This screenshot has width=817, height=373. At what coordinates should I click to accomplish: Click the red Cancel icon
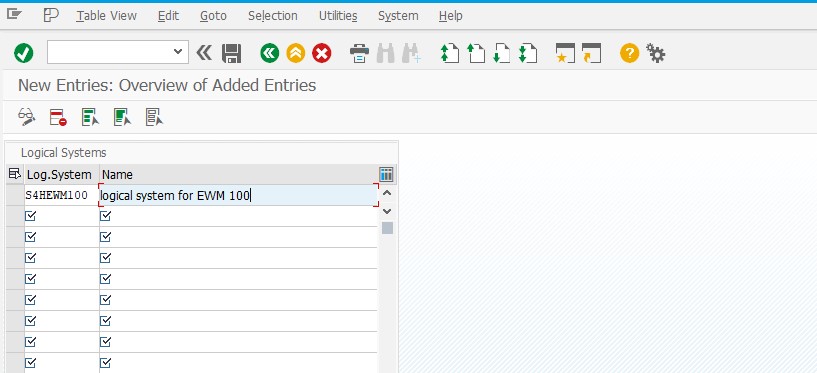(321, 53)
